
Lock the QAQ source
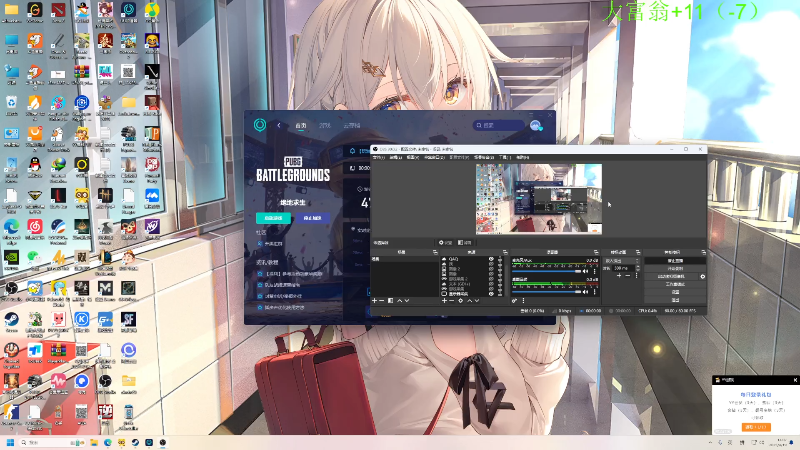499,259
